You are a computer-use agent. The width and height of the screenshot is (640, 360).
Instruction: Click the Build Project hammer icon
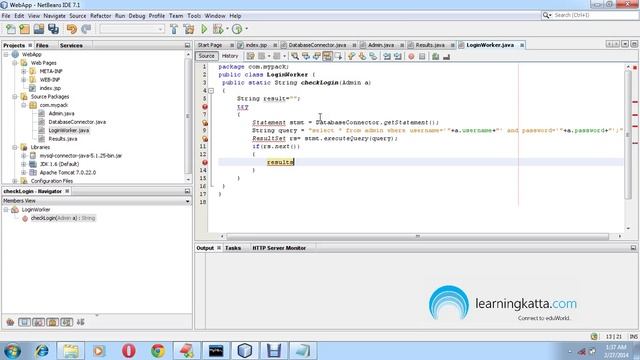coord(174,29)
